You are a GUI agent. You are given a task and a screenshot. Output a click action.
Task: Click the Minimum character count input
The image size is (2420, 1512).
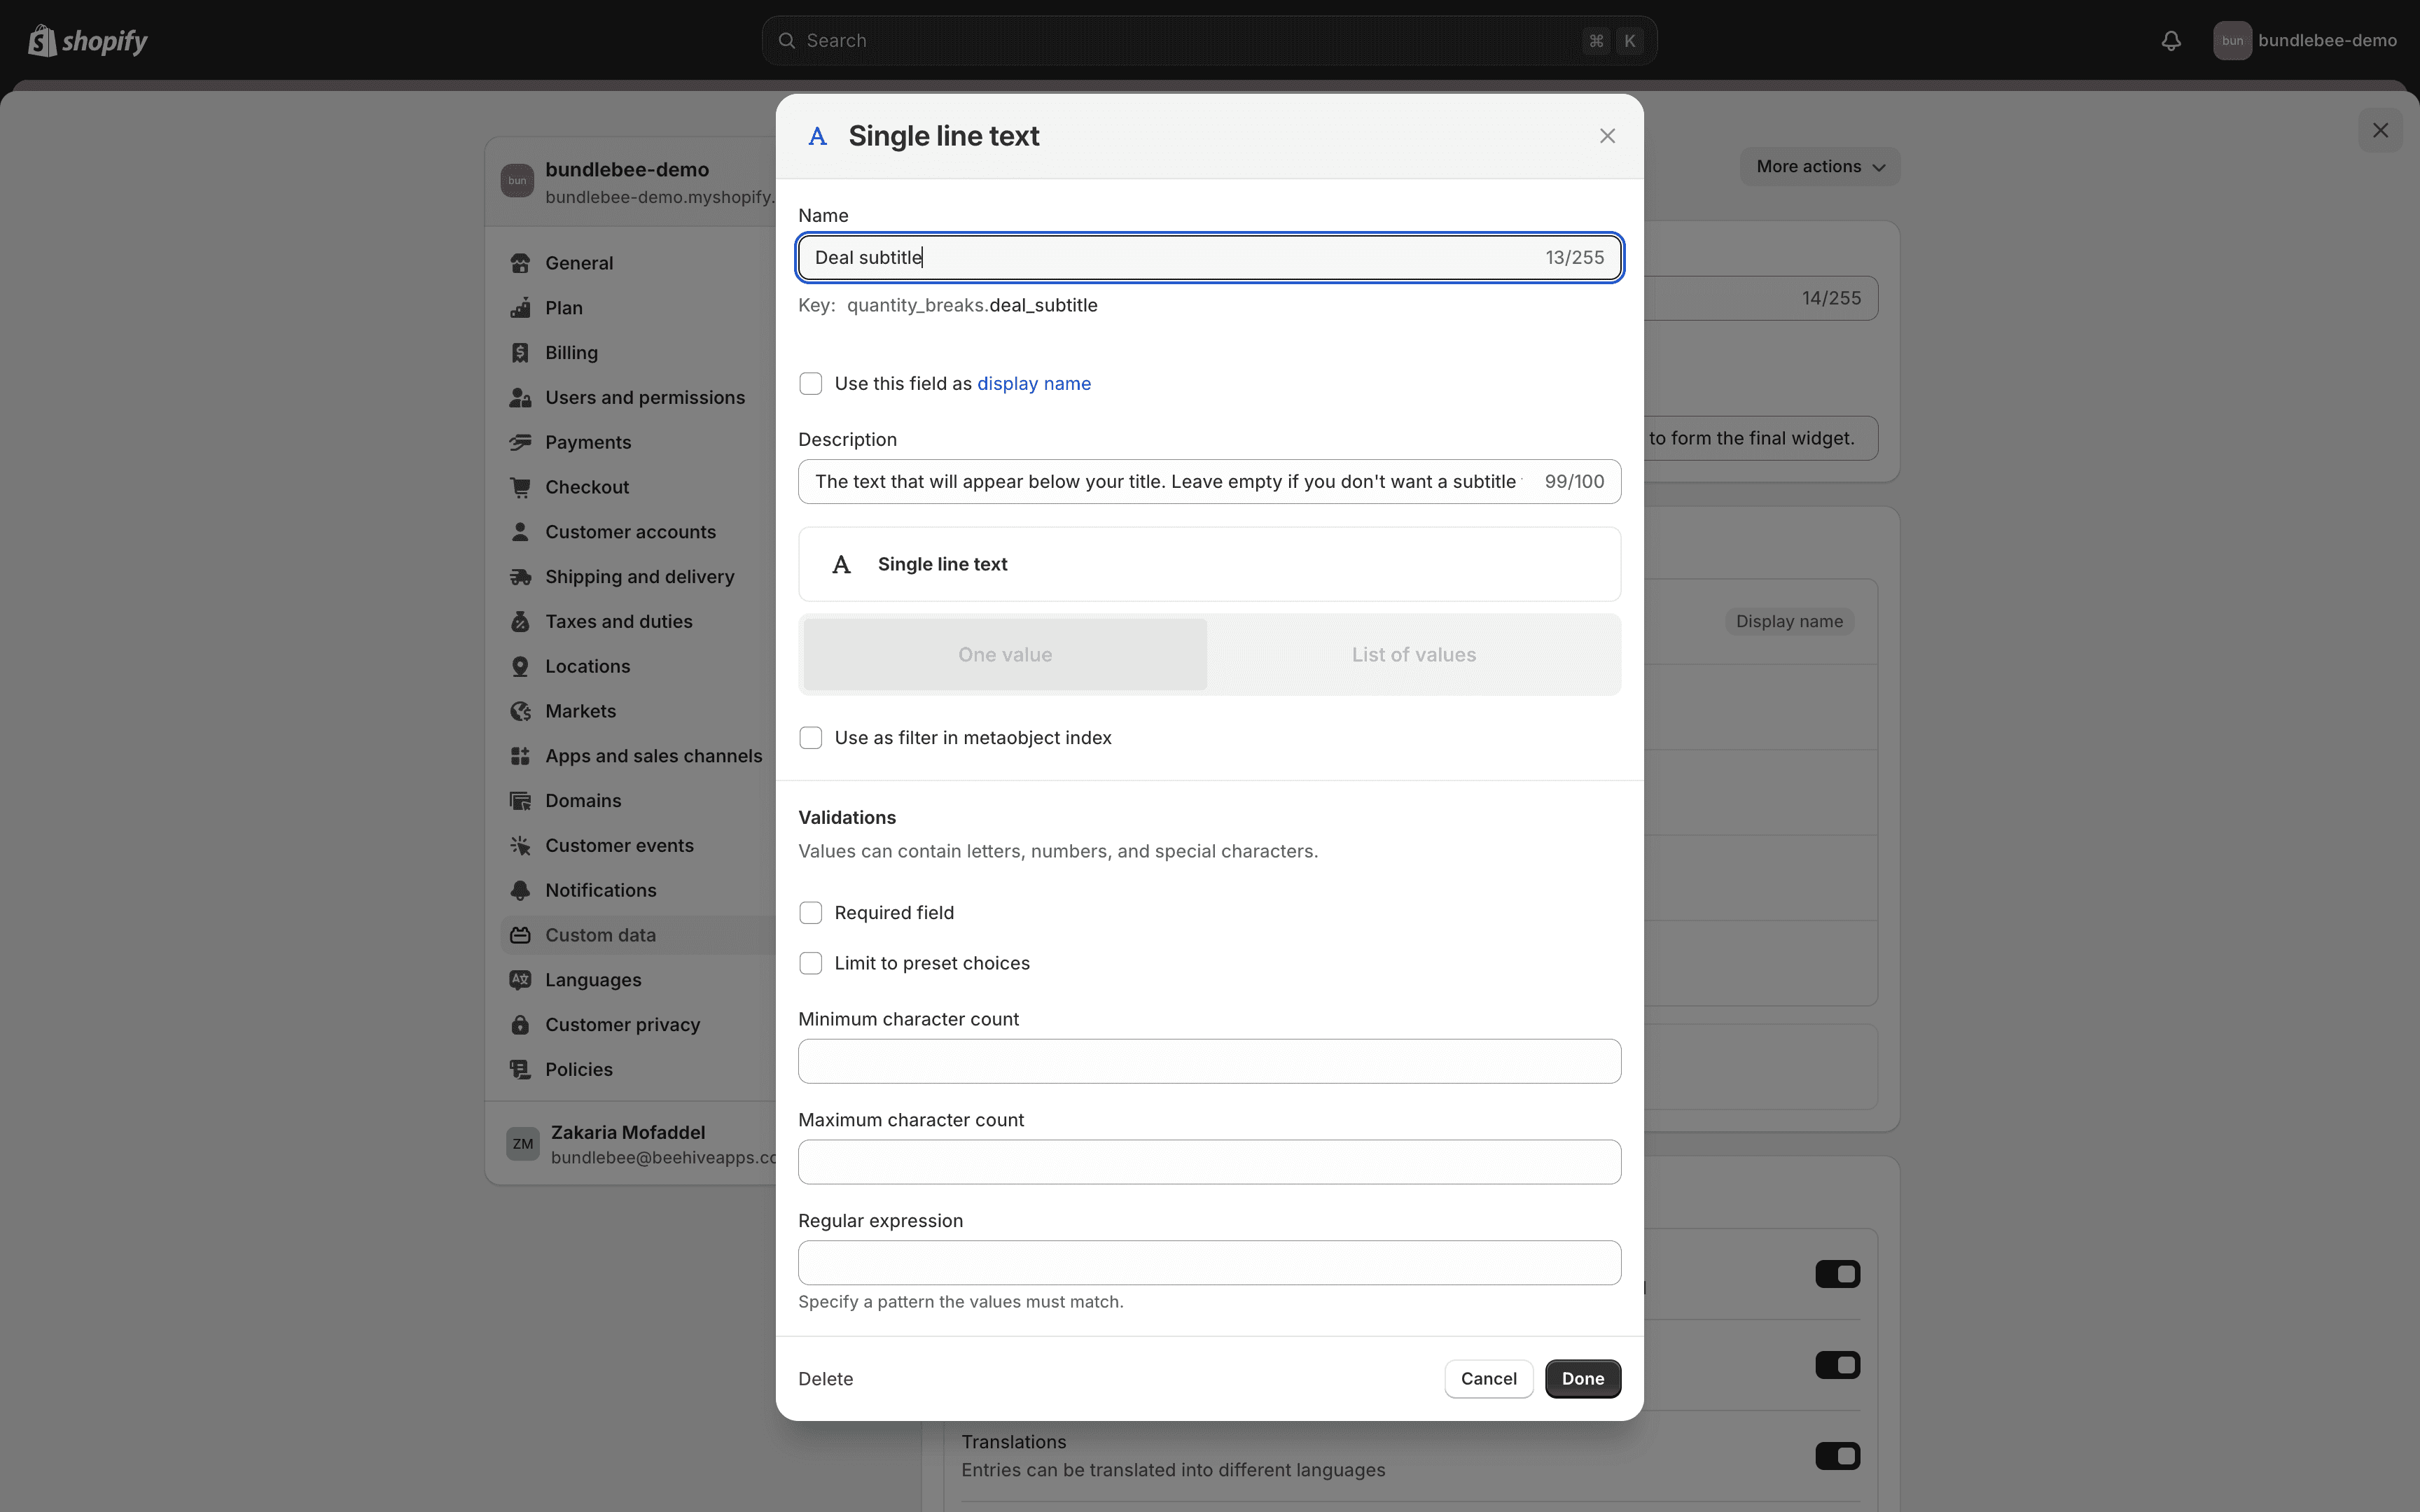pos(1209,1060)
